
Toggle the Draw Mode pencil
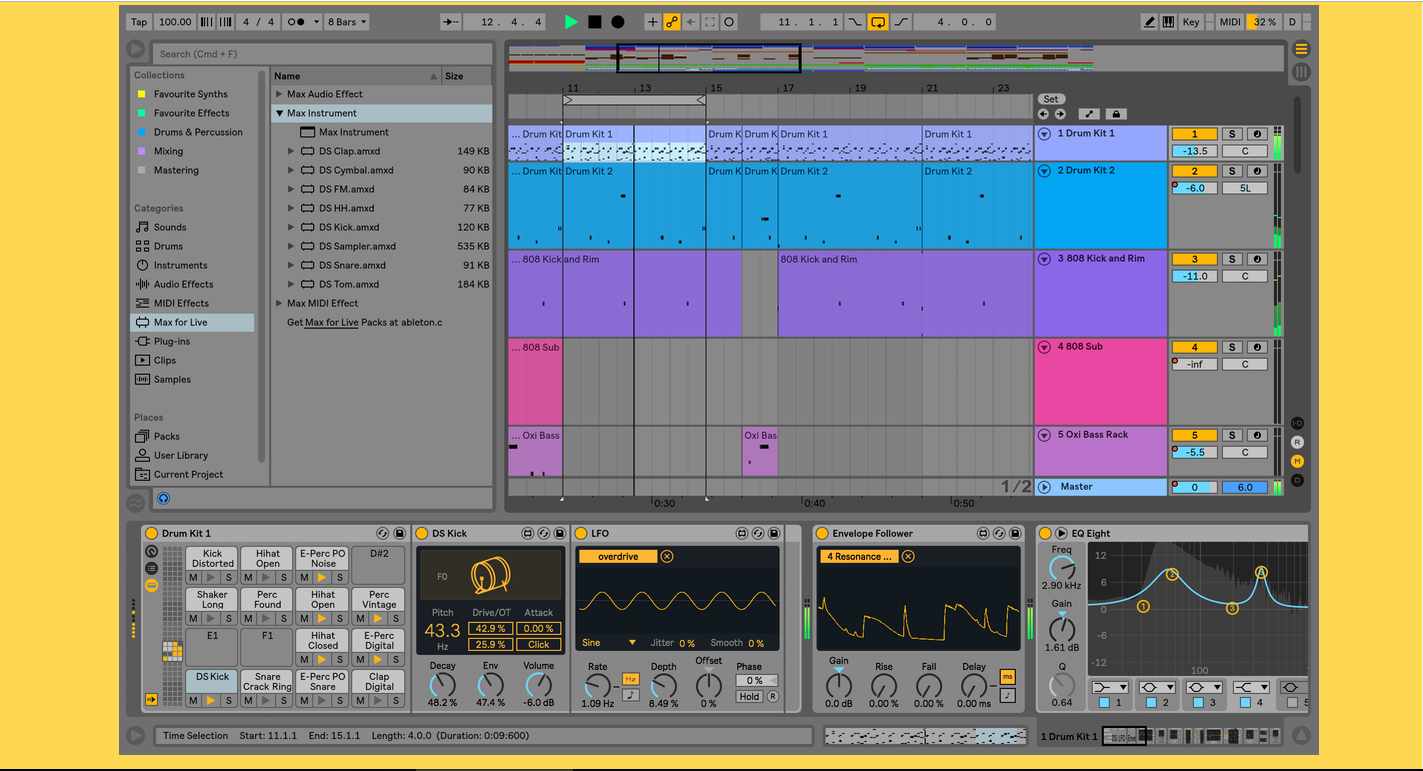point(1151,22)
